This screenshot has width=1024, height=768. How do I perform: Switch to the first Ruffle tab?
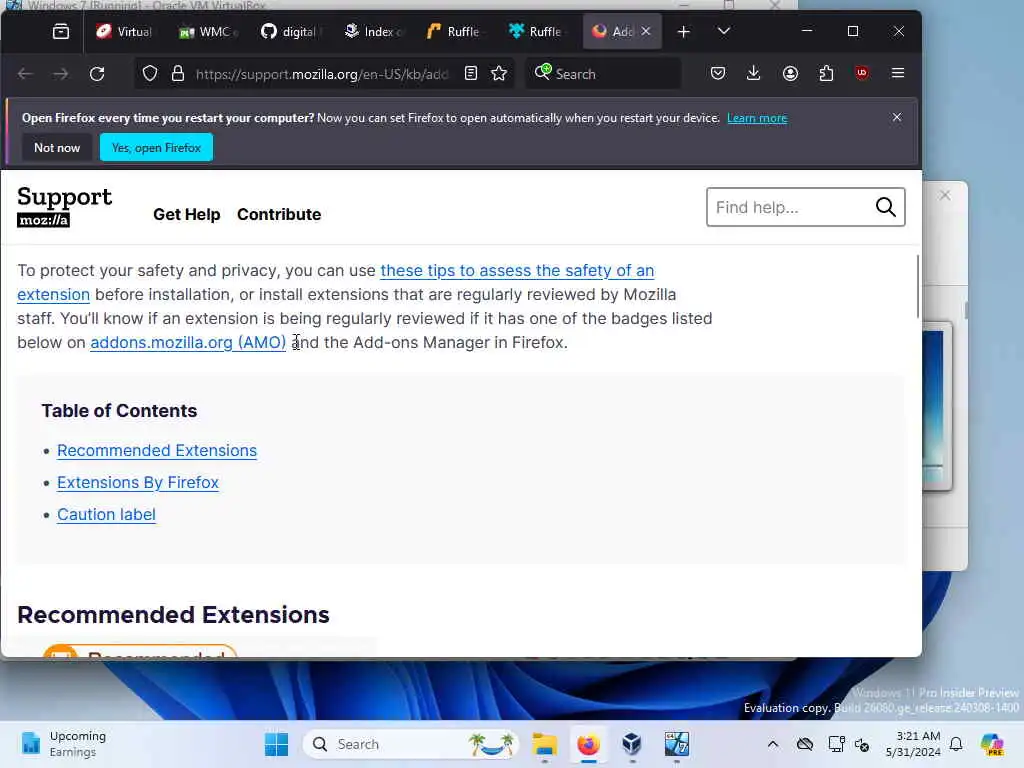tap(454, 31)
